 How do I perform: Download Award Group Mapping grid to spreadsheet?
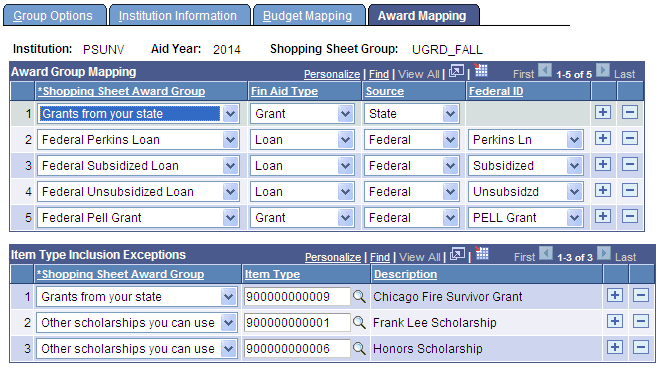tap(481, 70)
